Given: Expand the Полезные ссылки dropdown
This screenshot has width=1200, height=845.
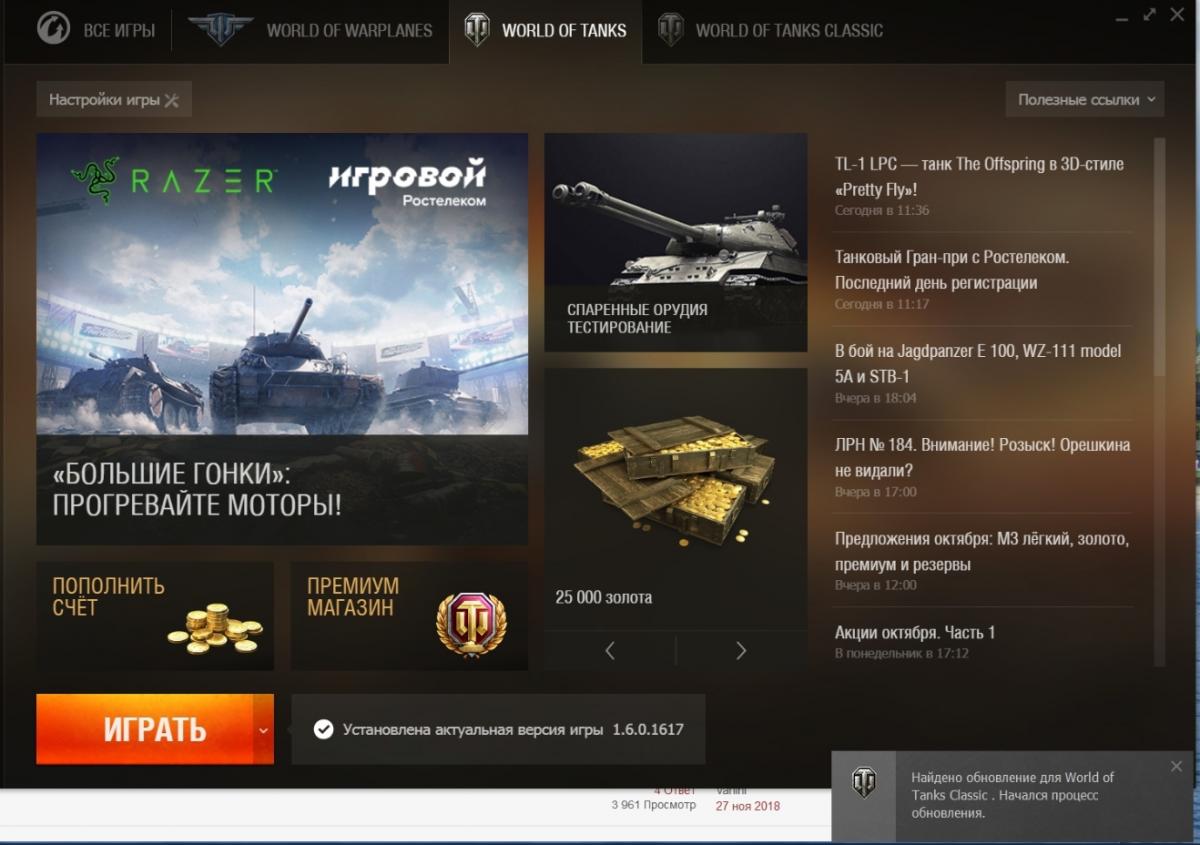Looking at the screenshot, I should (x=1085, y=99).
